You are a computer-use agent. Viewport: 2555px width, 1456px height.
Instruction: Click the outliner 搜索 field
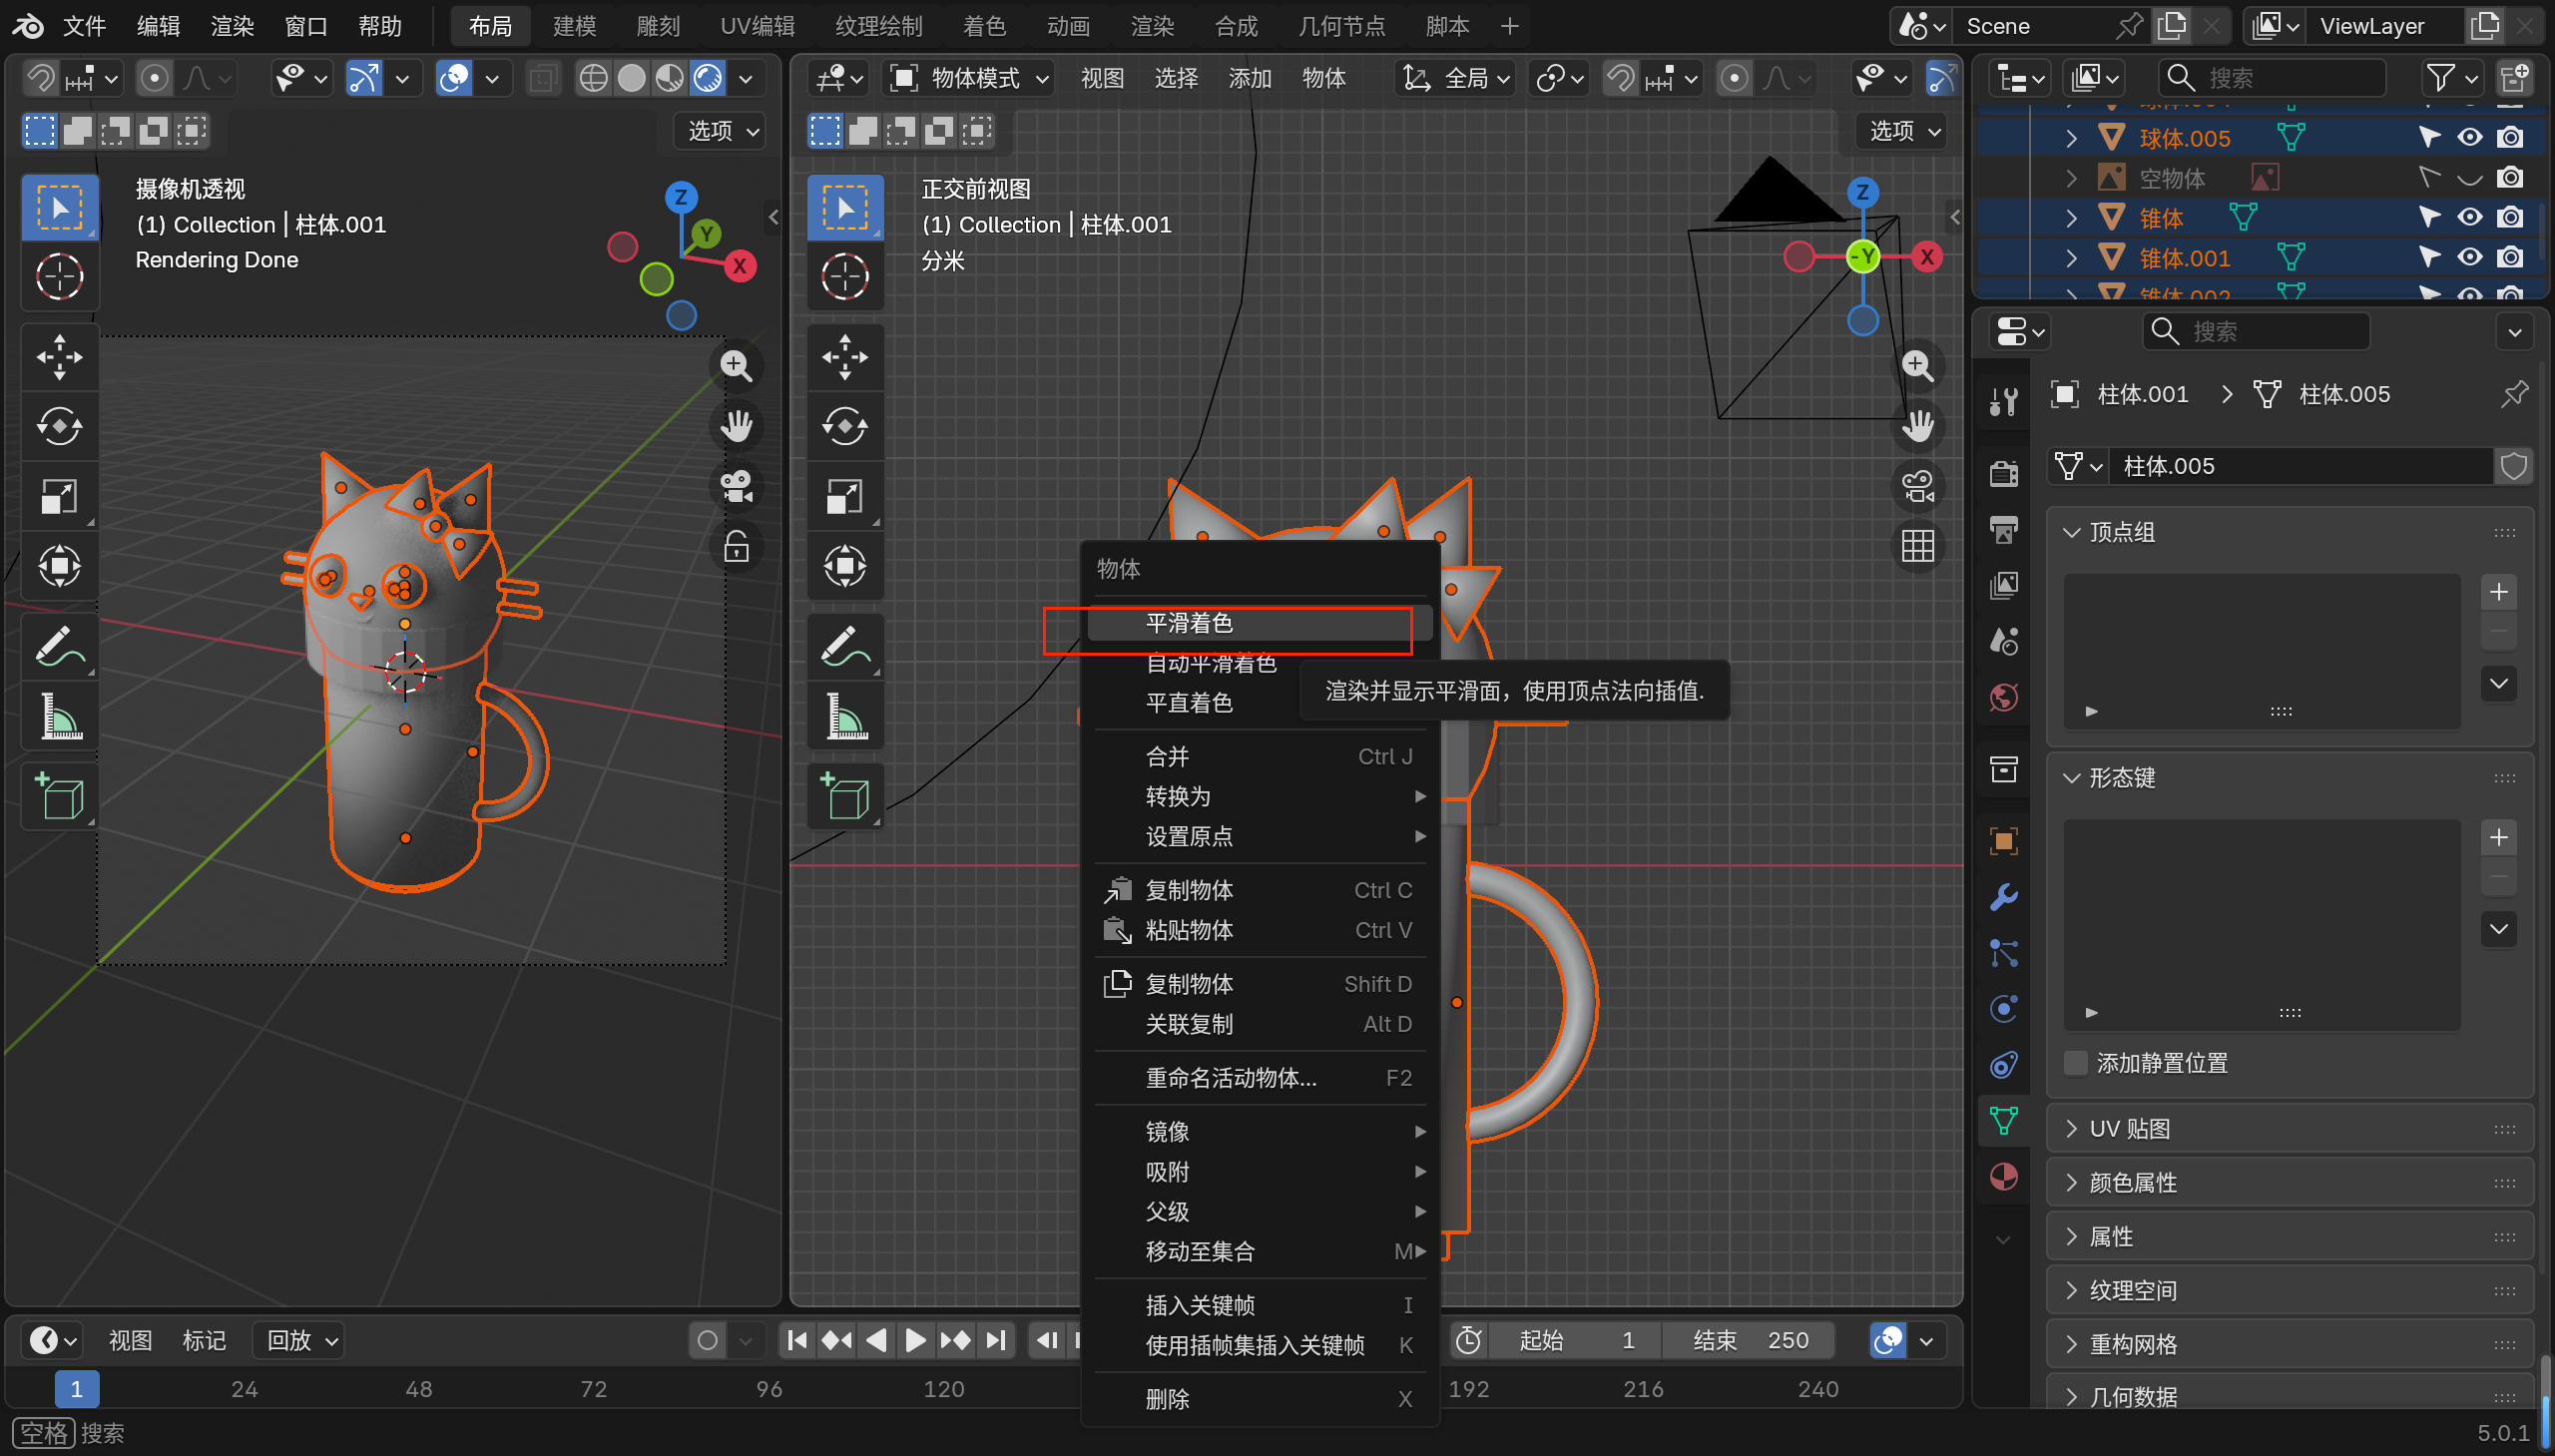(x=2270, y=78)
